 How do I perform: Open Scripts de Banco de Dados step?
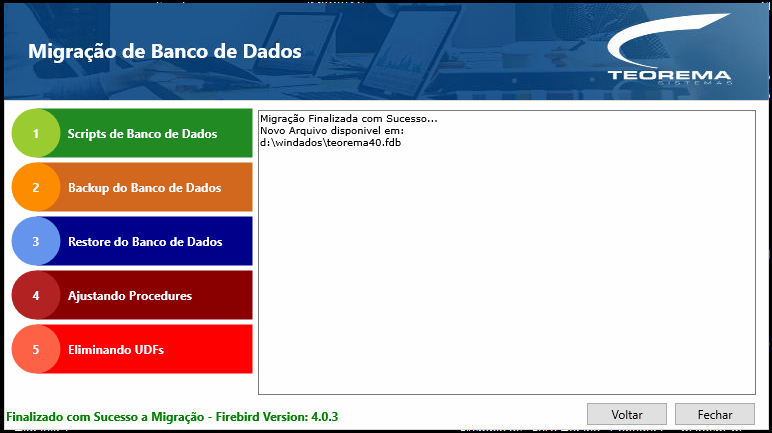(142, 134)
